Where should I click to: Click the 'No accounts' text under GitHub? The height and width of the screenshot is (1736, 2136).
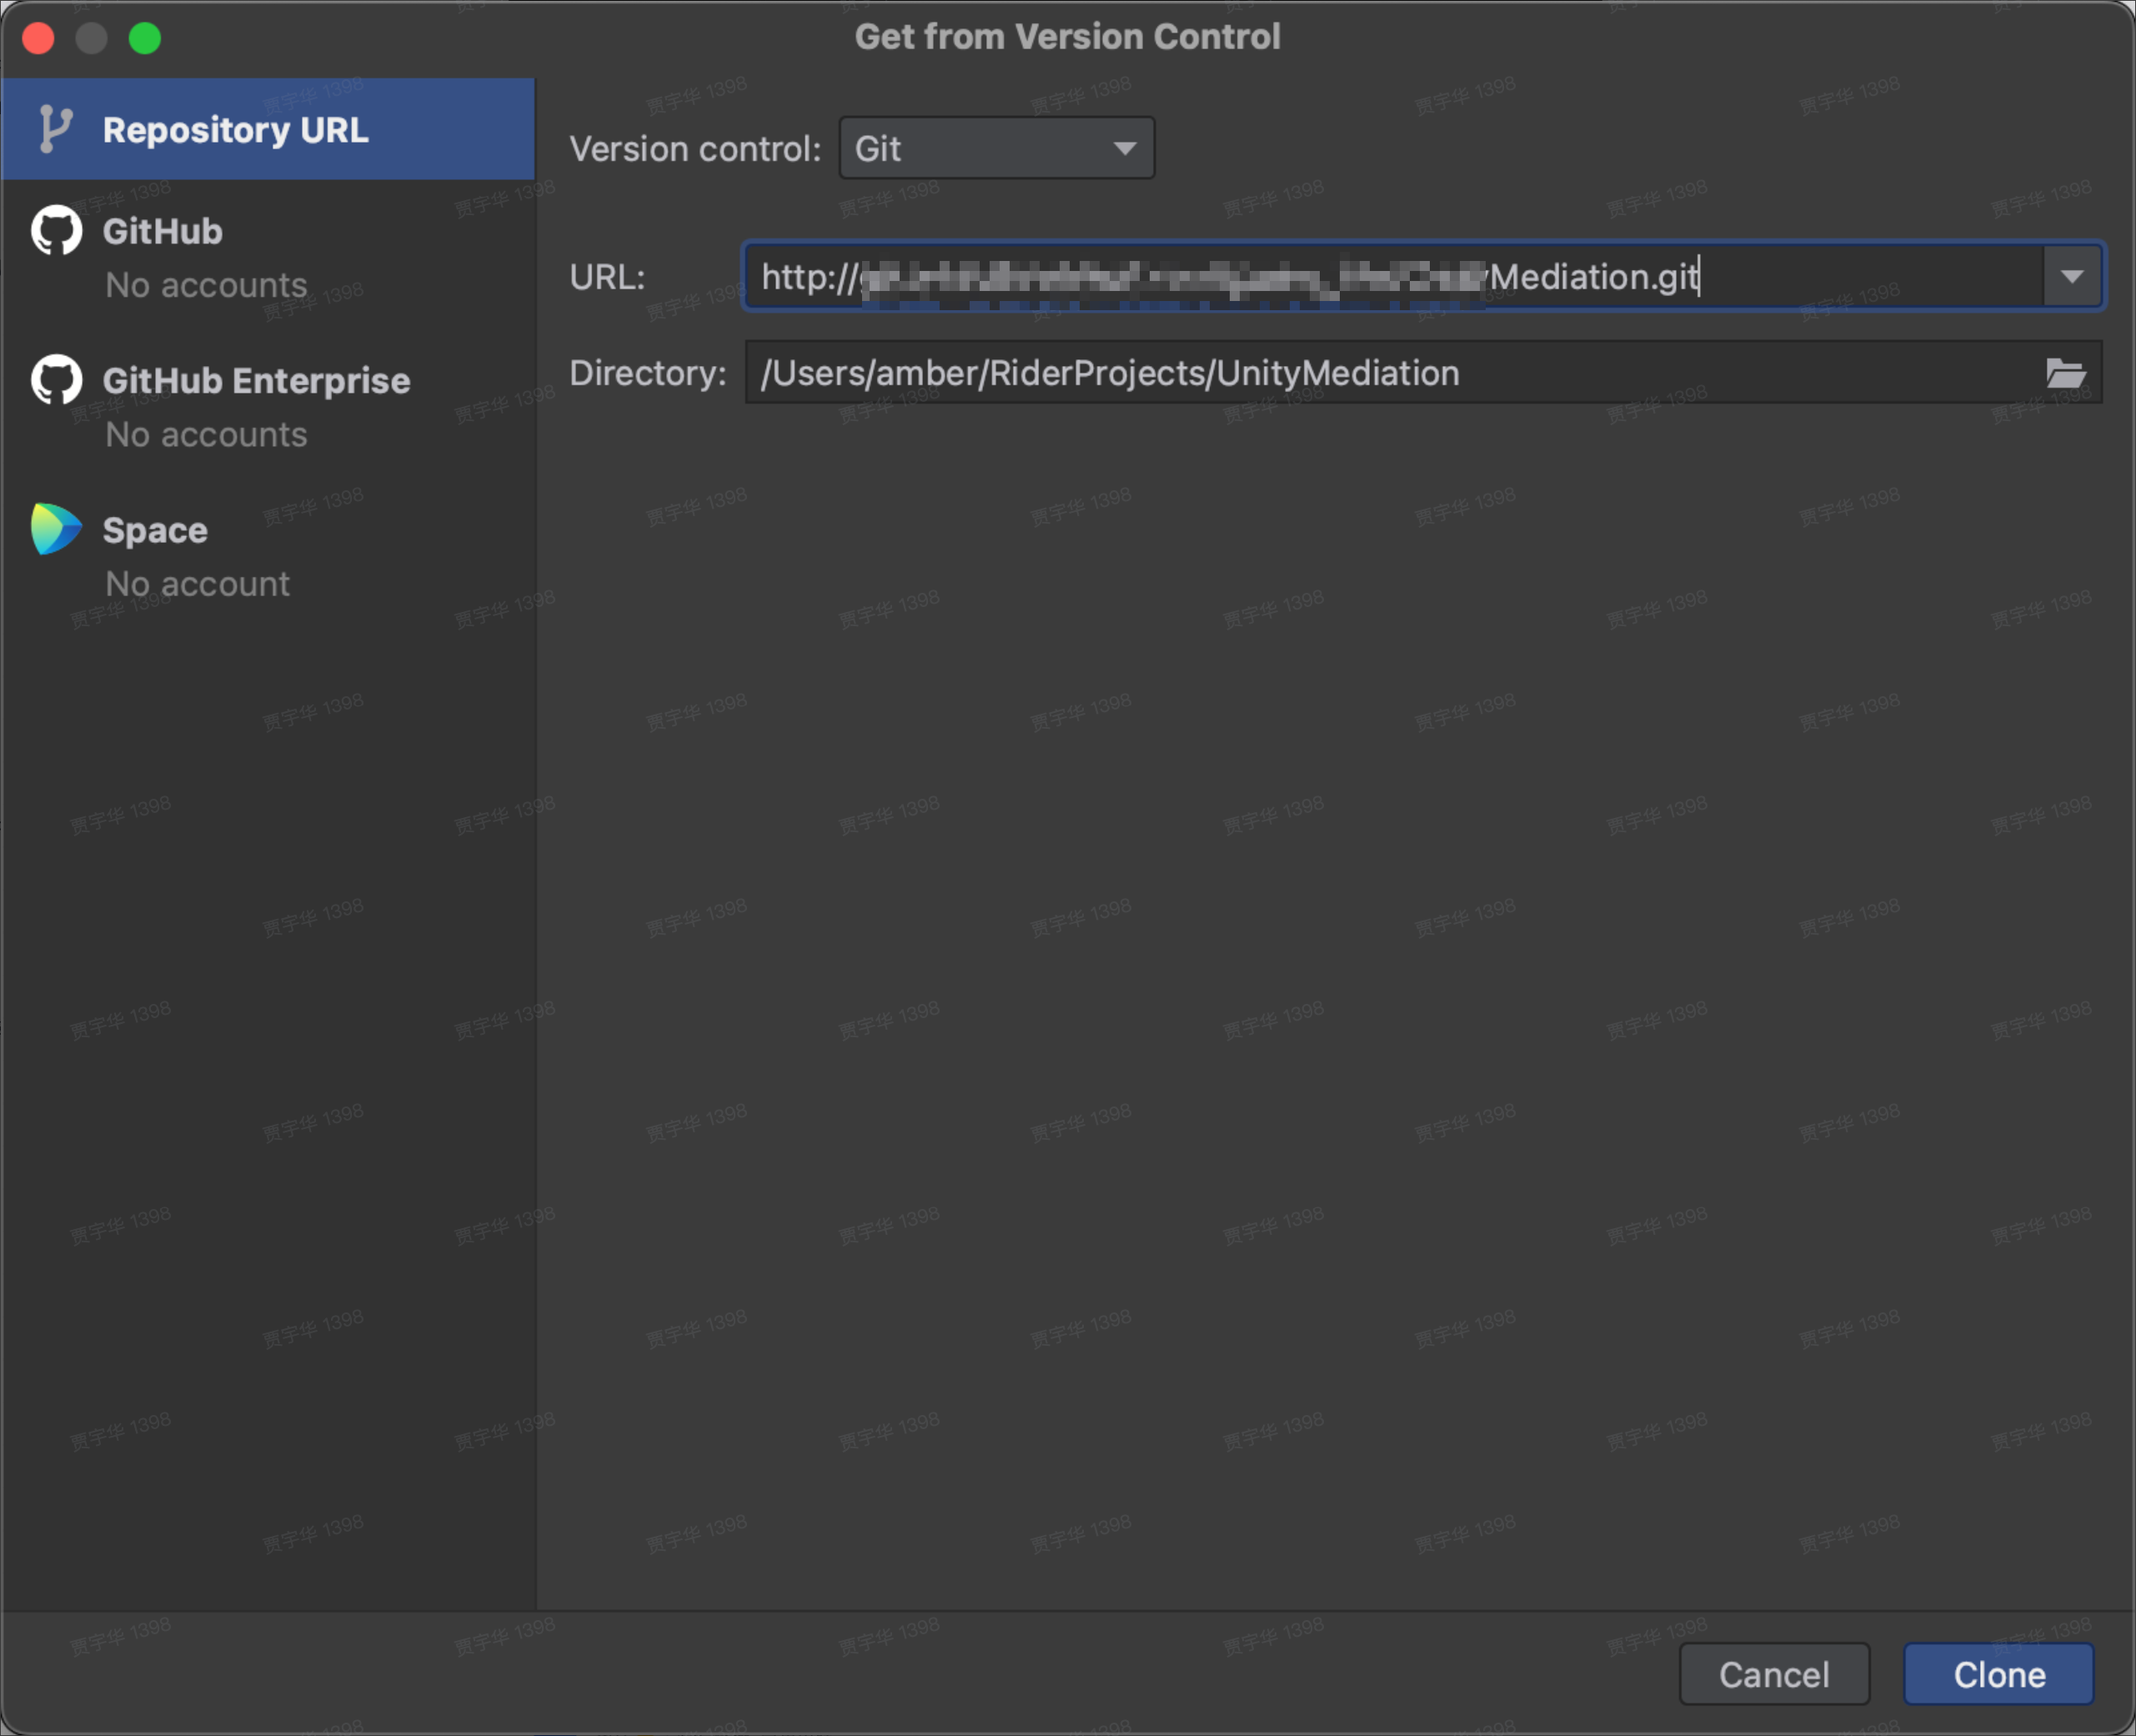(206, 285)
